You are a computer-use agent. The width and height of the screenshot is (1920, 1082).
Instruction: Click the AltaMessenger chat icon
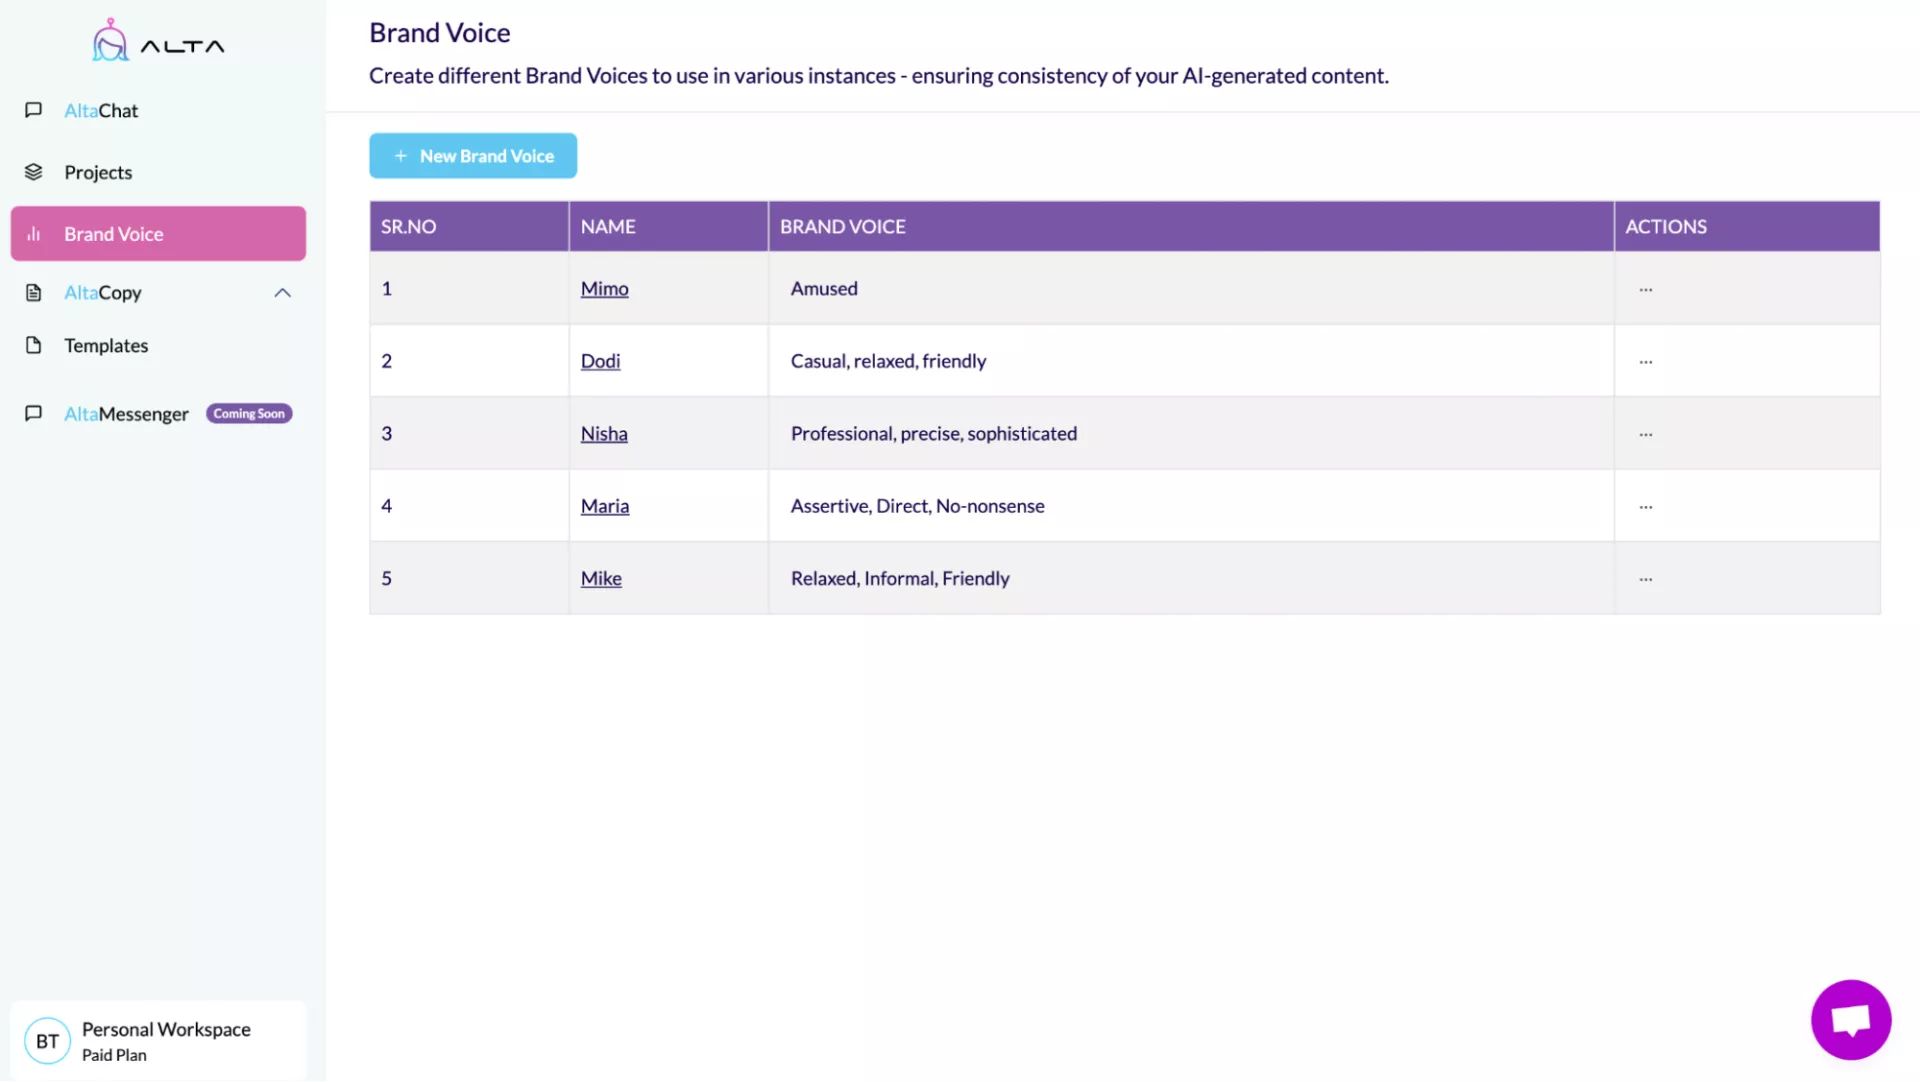click(x=33, y=413)
